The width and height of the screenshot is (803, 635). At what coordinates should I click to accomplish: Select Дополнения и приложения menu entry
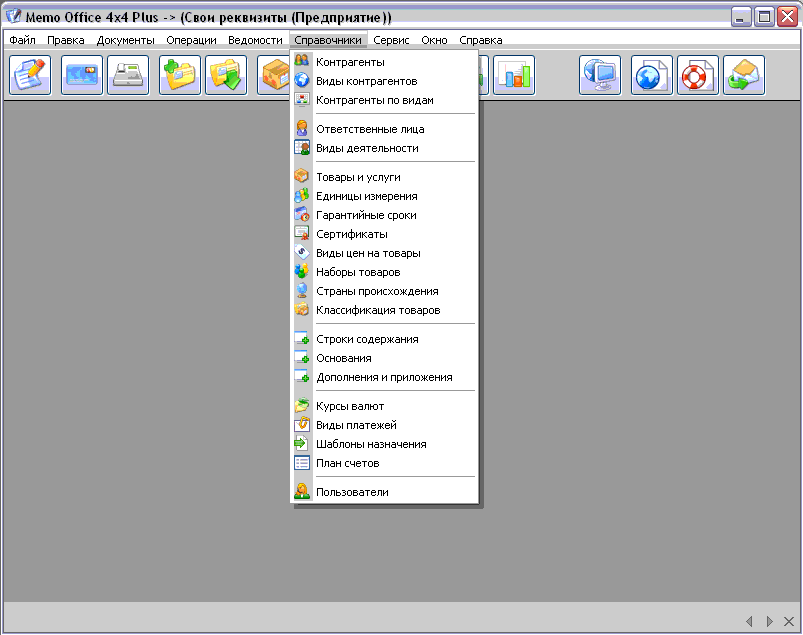pyautogui.click(x=385, y=377)
